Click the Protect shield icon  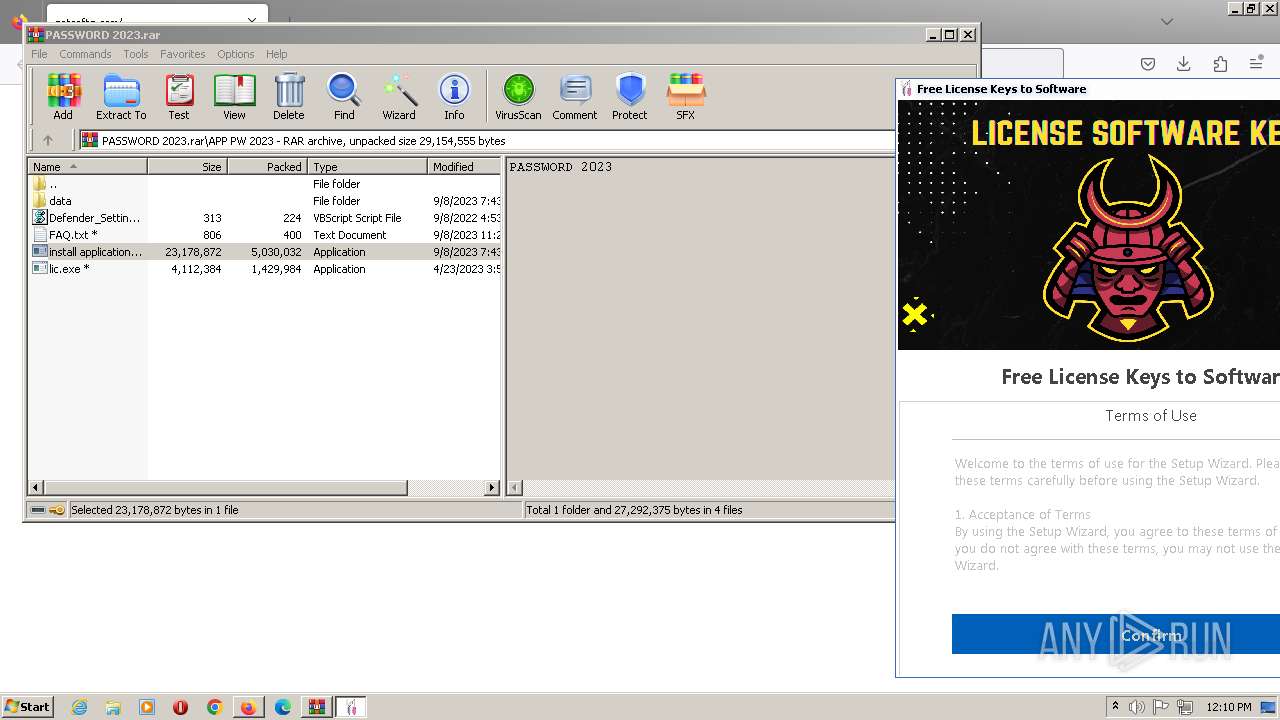tap(630, 97)
